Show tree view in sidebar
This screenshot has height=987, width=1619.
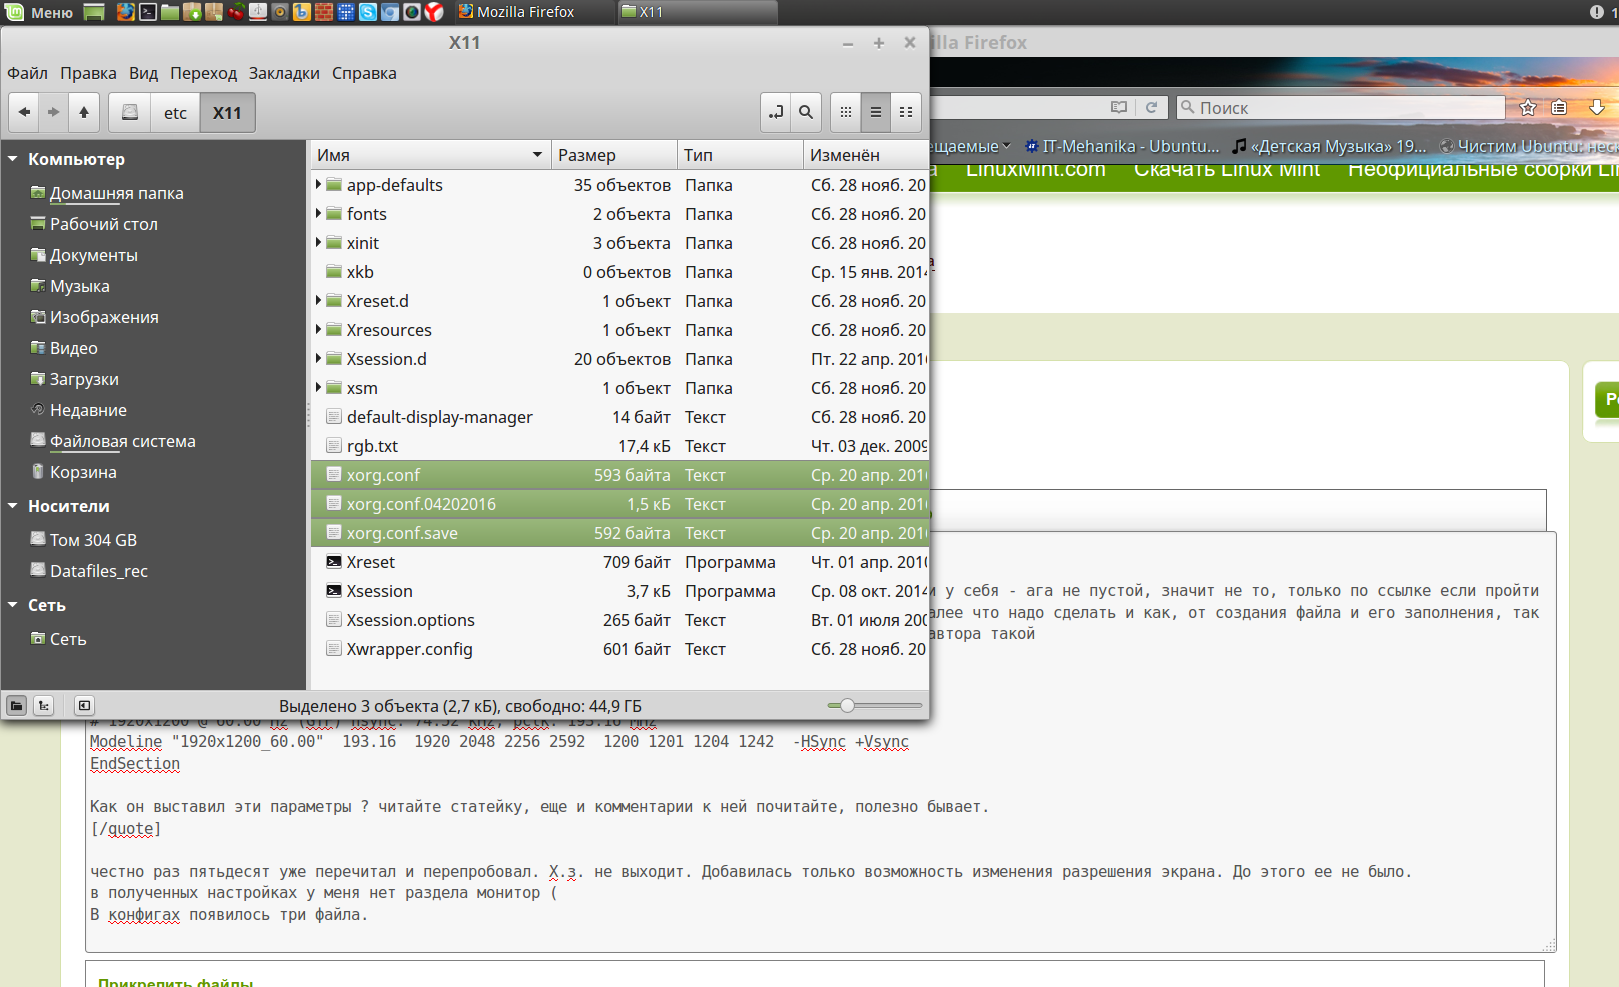pyautogui.click(x=44, y=706)
